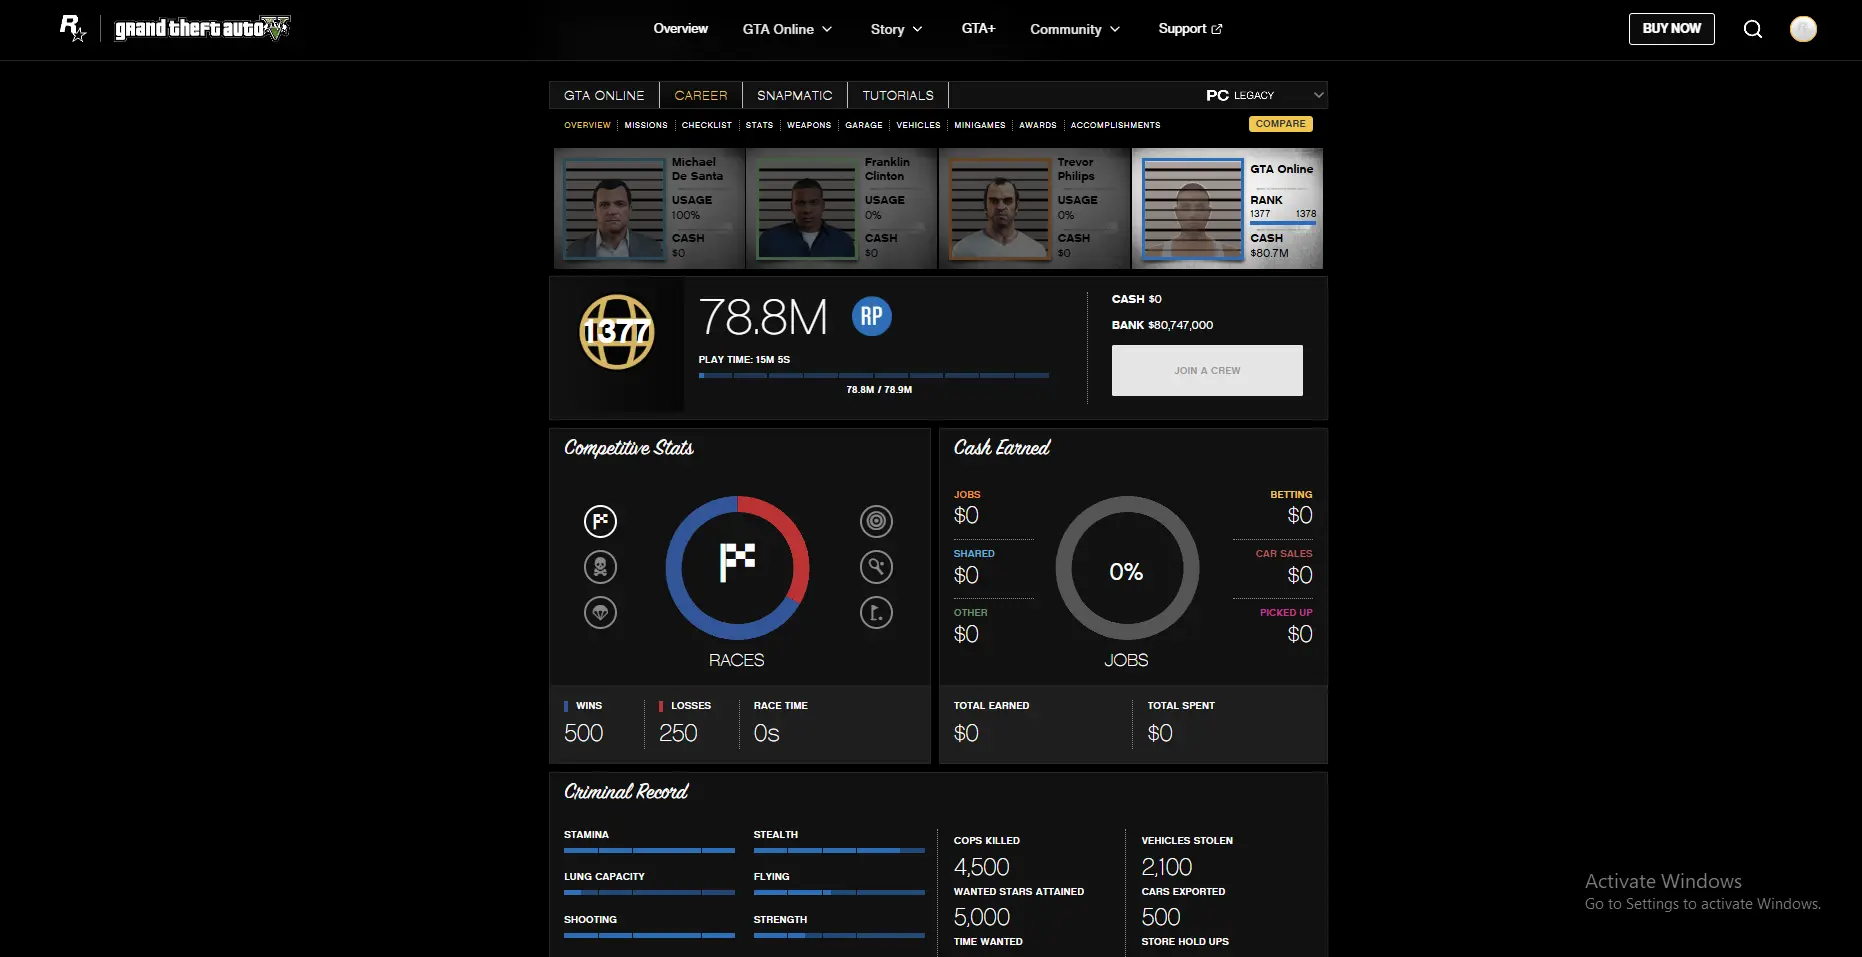The width and height of the screenshot is (1862, 957).
Task: Open the CHECKLIST sub-tab
Action: click(x=707, y=125)
